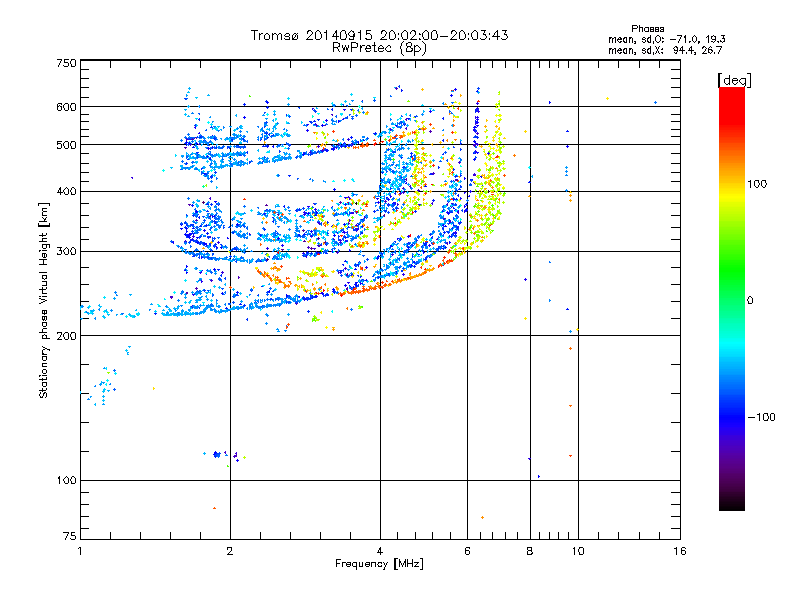Click the colorbar tick label '100'
This screenshot has width=800, height=600.
[x=757, y=184]
